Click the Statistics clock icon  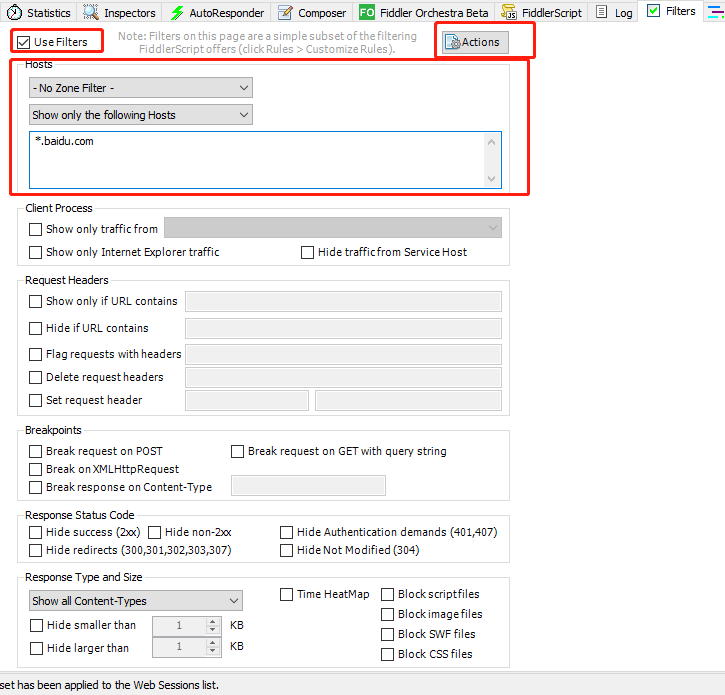coord(15,13)
